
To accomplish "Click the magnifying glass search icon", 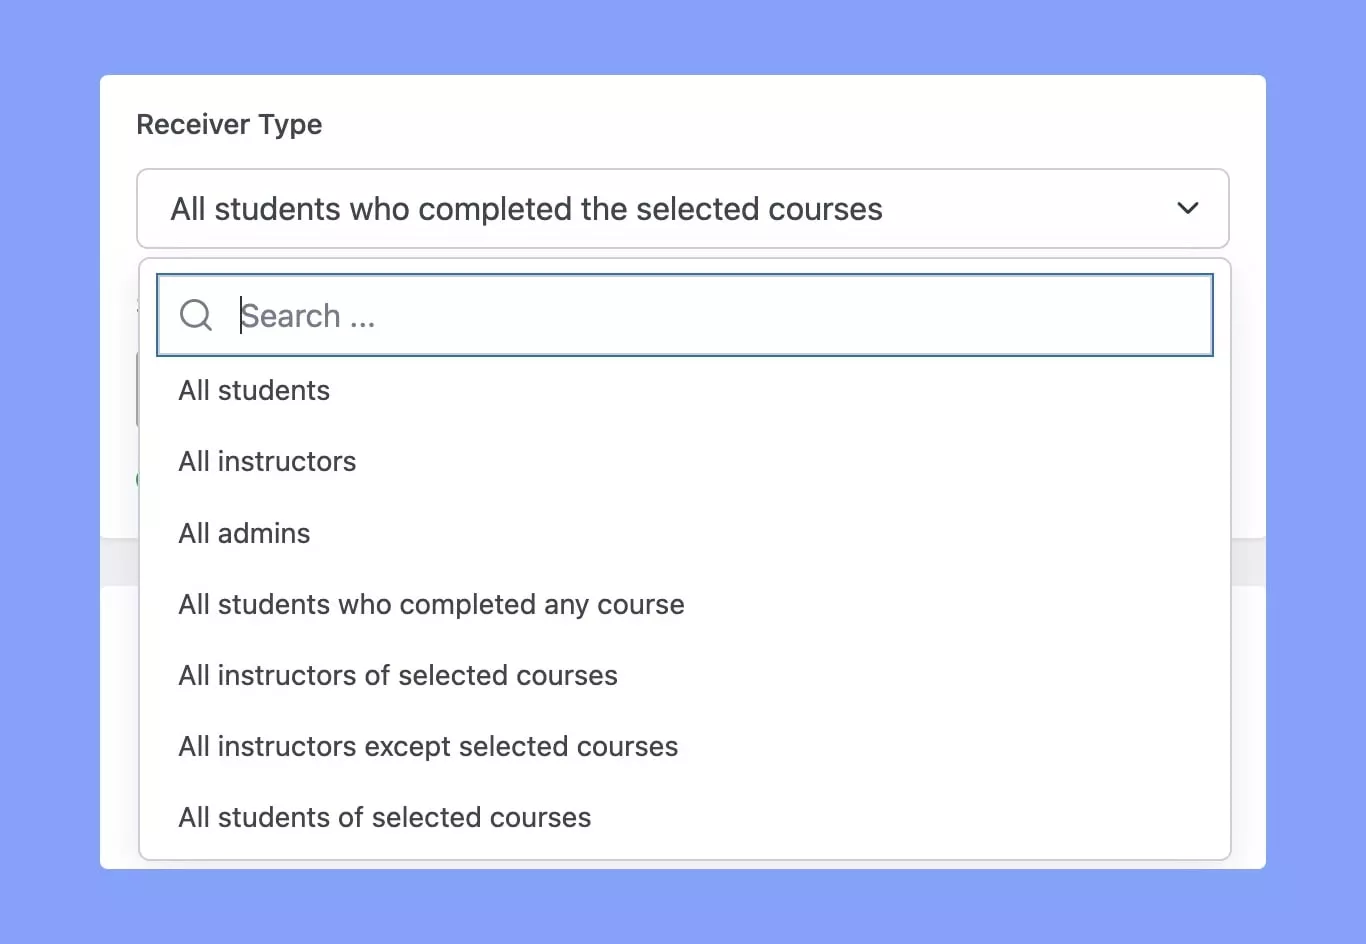I will point(195,314).
